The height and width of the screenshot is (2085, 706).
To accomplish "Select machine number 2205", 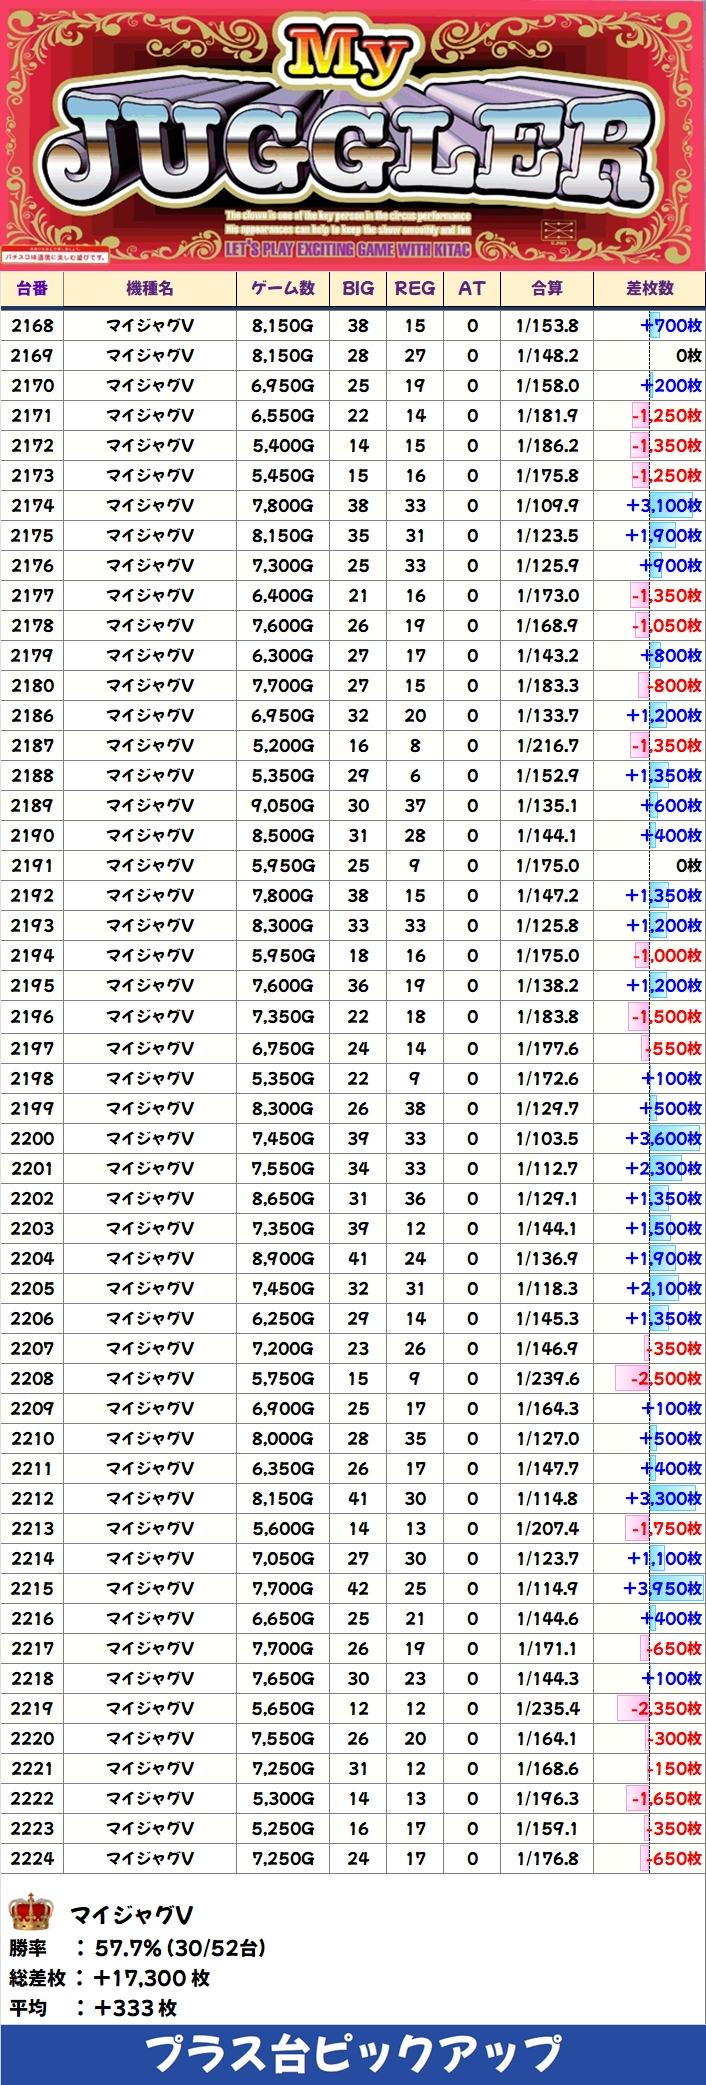I will point(32,1288).
